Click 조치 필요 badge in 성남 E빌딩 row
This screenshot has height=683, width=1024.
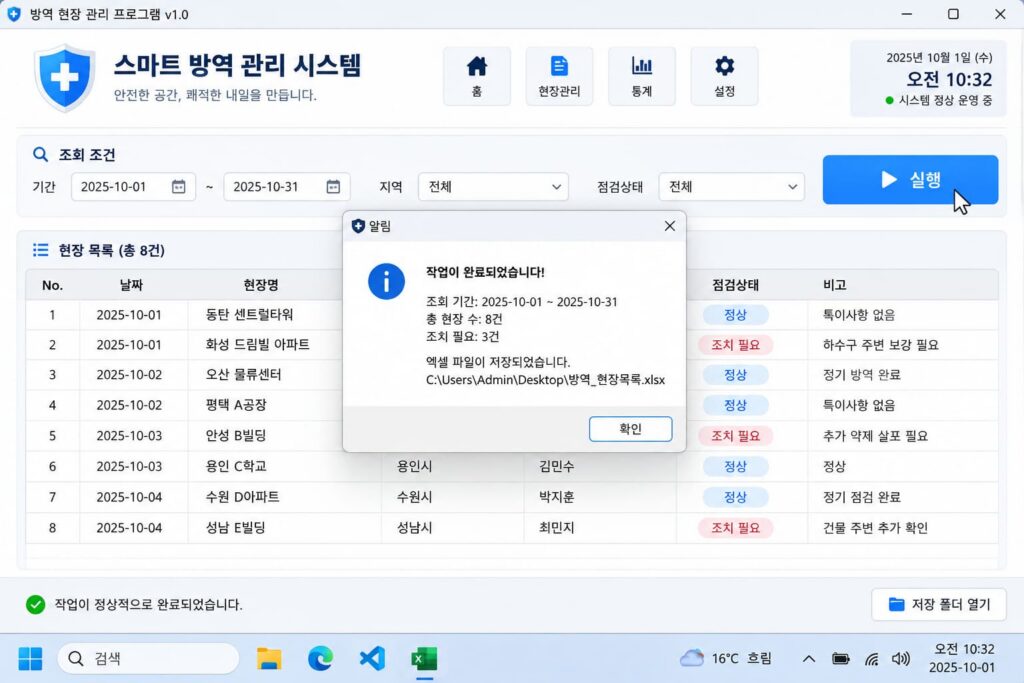[x=735, y=528]
